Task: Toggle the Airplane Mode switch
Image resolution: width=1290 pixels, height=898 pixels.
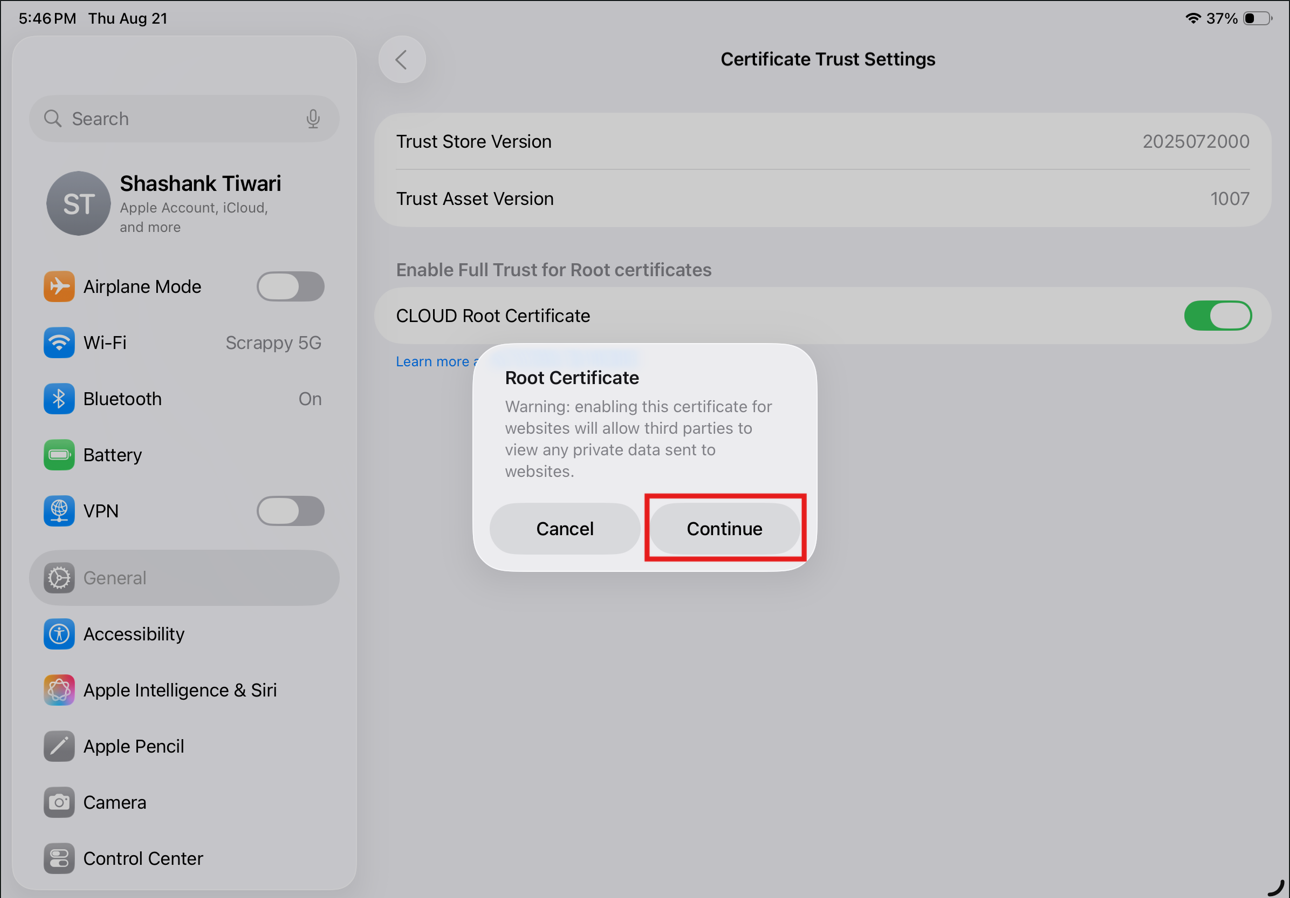Action: [x=290, y=287]
